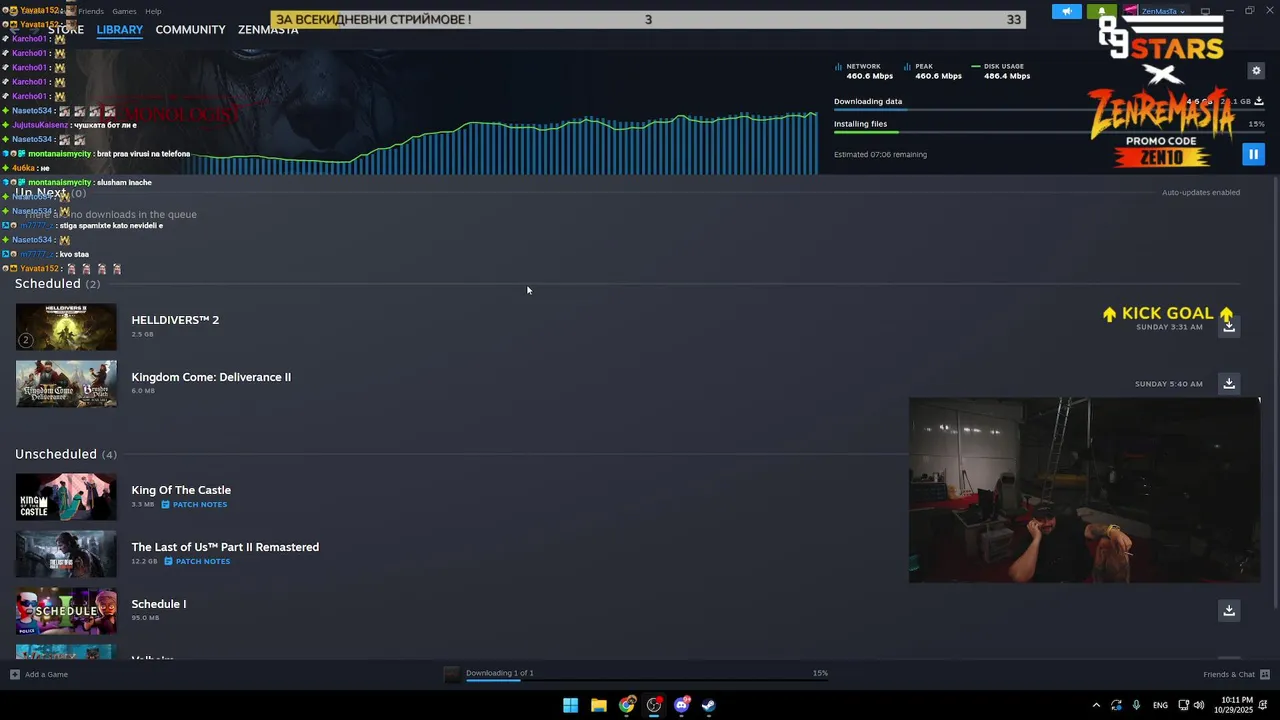
Task: Open Chrome from the taskbar
Action: 626,705
